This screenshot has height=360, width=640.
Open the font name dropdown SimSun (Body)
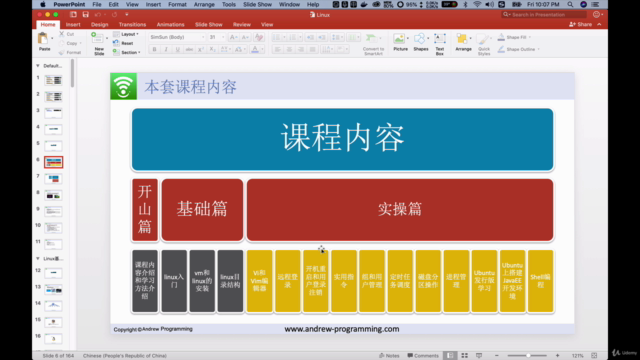(x=177, y=37)
